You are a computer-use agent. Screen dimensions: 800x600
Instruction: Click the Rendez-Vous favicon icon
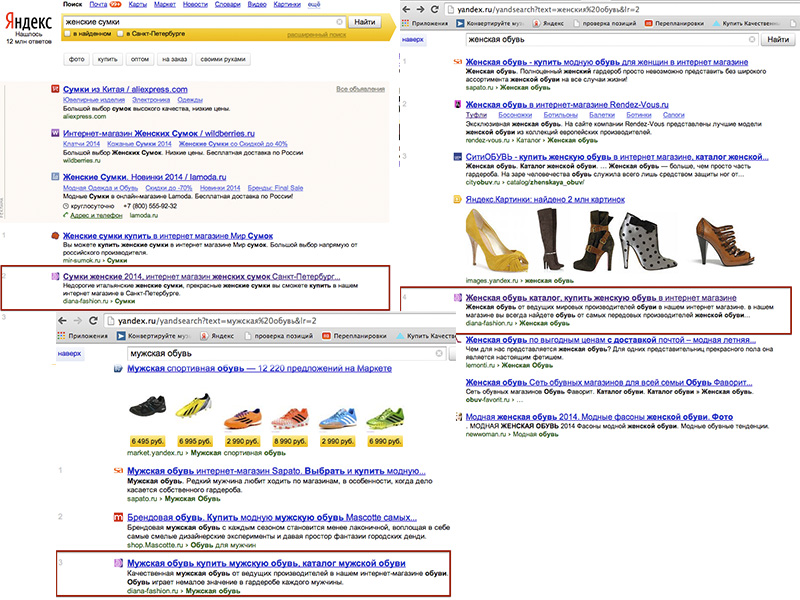click(458, 105)
